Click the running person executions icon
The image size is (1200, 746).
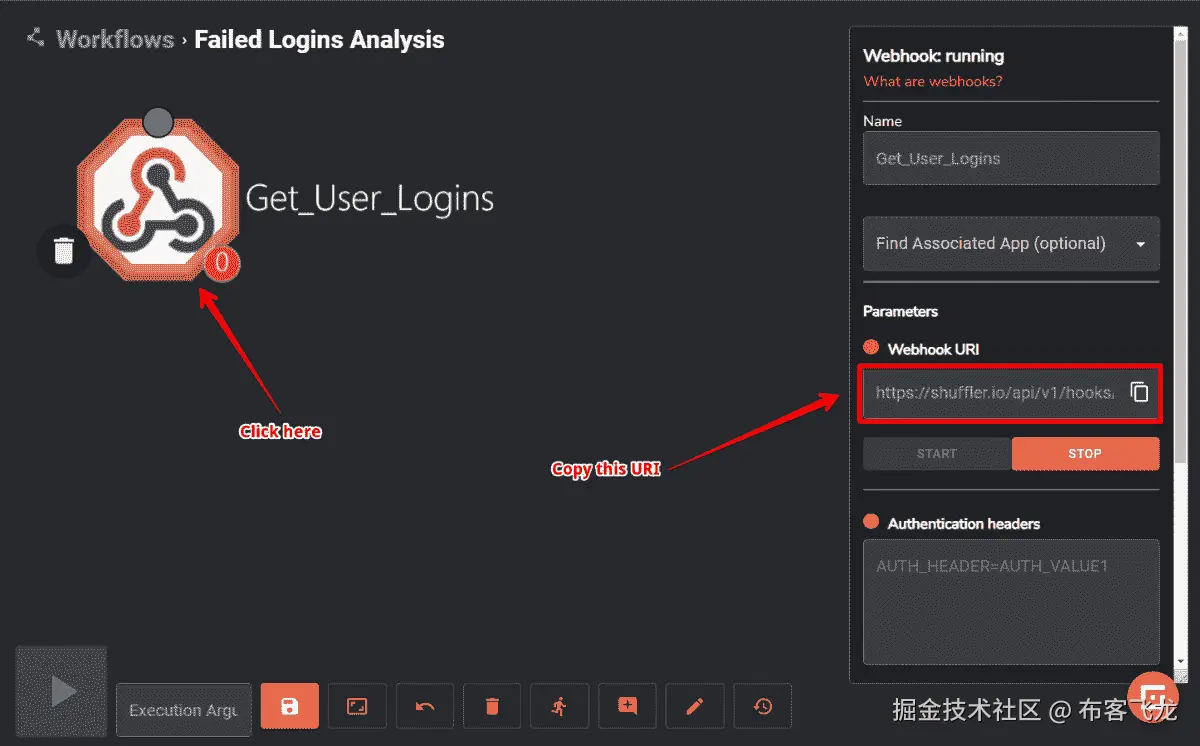[559, 706]
